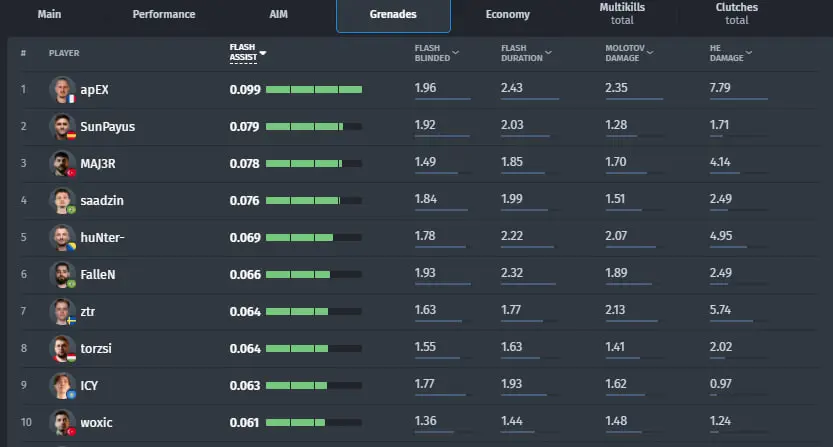Switch to the Performance tab
The width and height of the screenshot is (833, 447).
[164, 15]
